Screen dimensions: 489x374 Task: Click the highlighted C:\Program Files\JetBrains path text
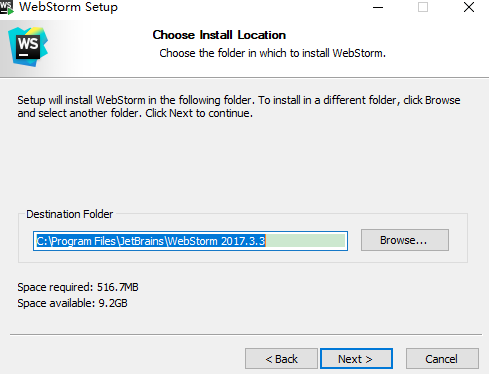tap(151, 241)
